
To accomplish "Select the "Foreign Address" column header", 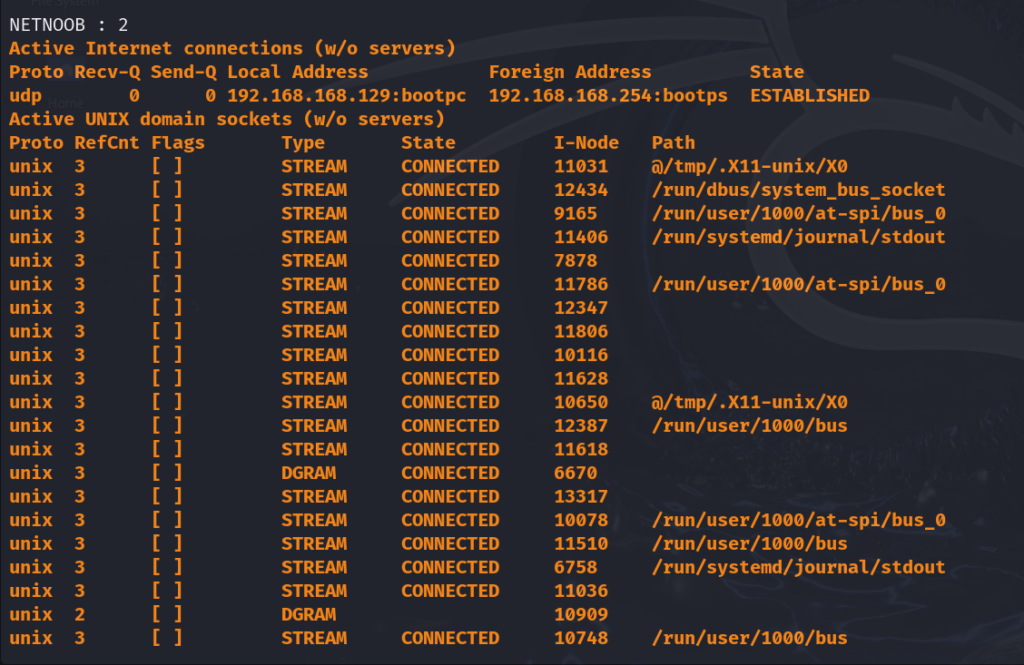I will (x=570, y=72).
